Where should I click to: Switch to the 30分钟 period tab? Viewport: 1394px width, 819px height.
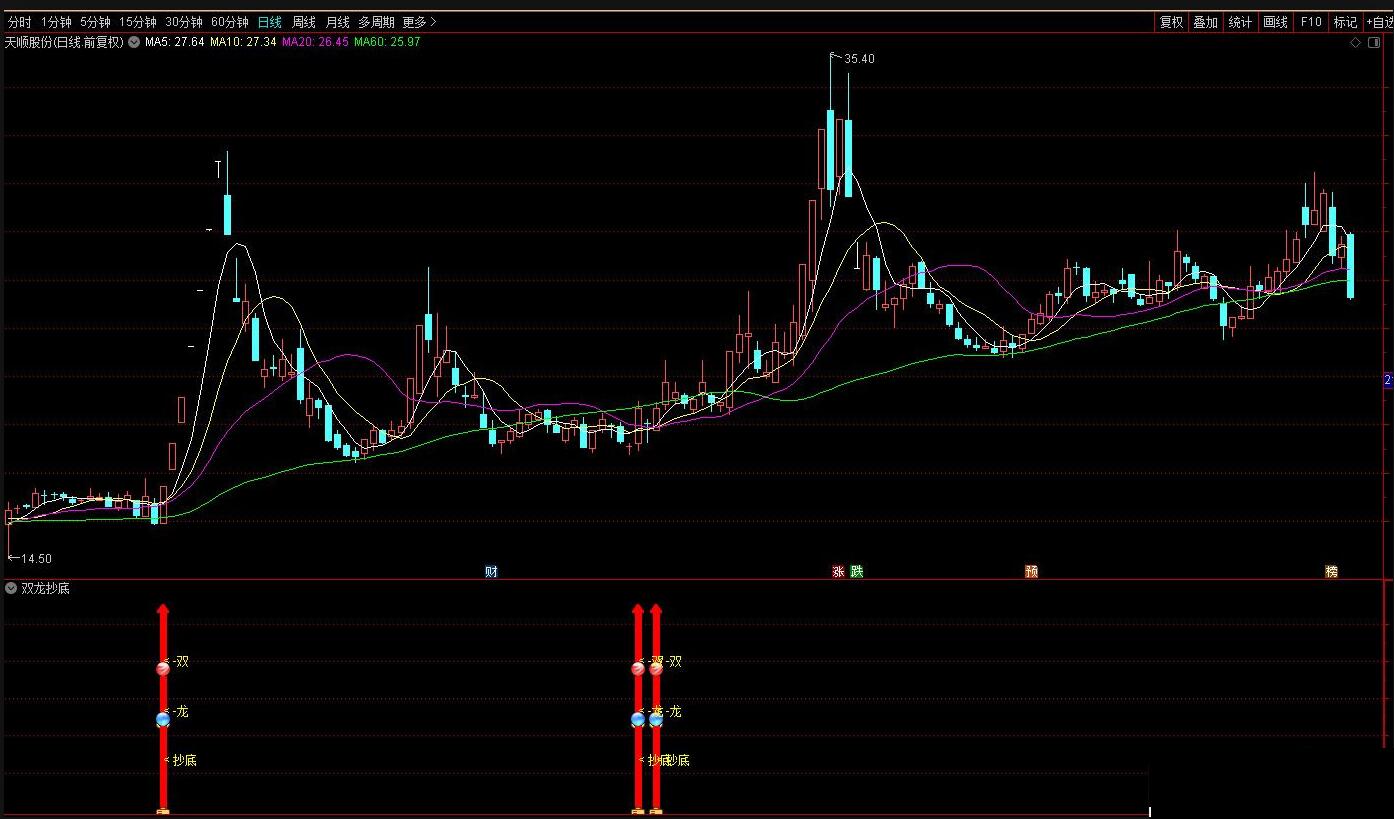[183, 22]
